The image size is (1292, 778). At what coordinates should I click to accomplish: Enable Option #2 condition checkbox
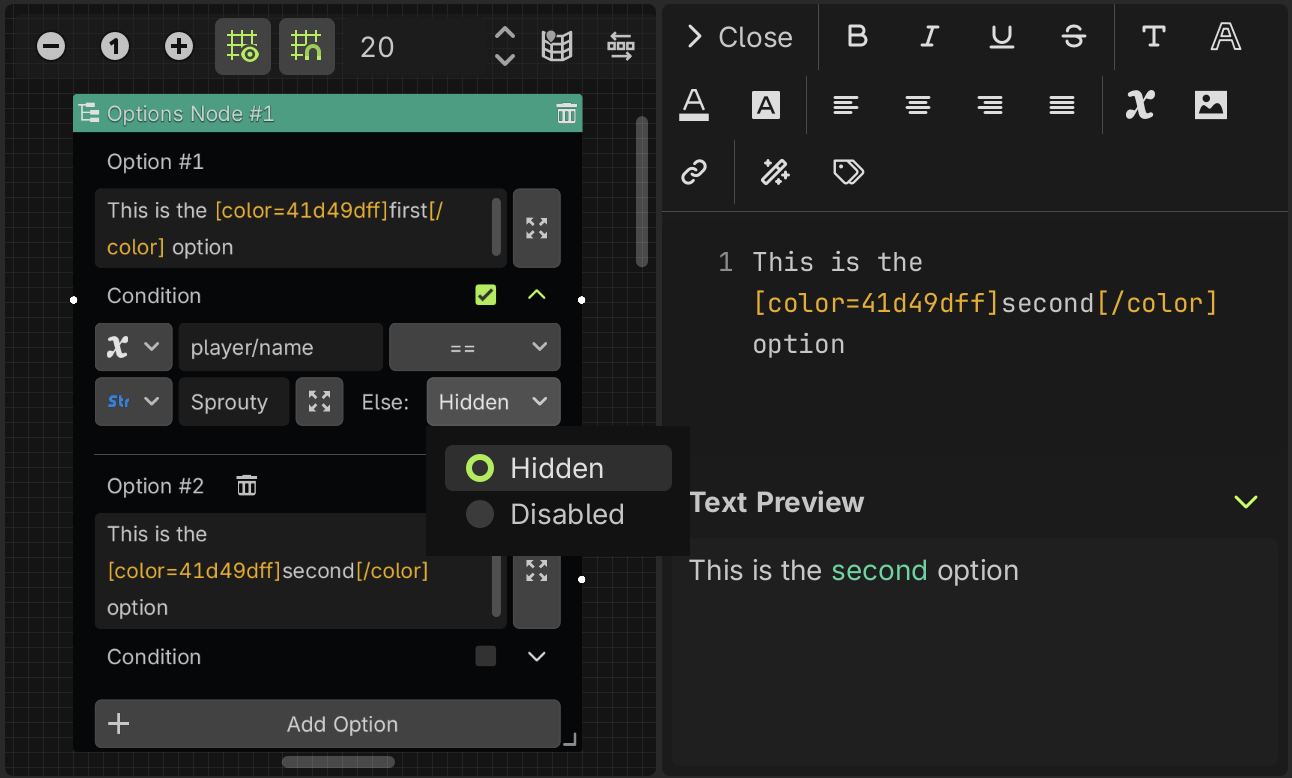click(486, 656)
